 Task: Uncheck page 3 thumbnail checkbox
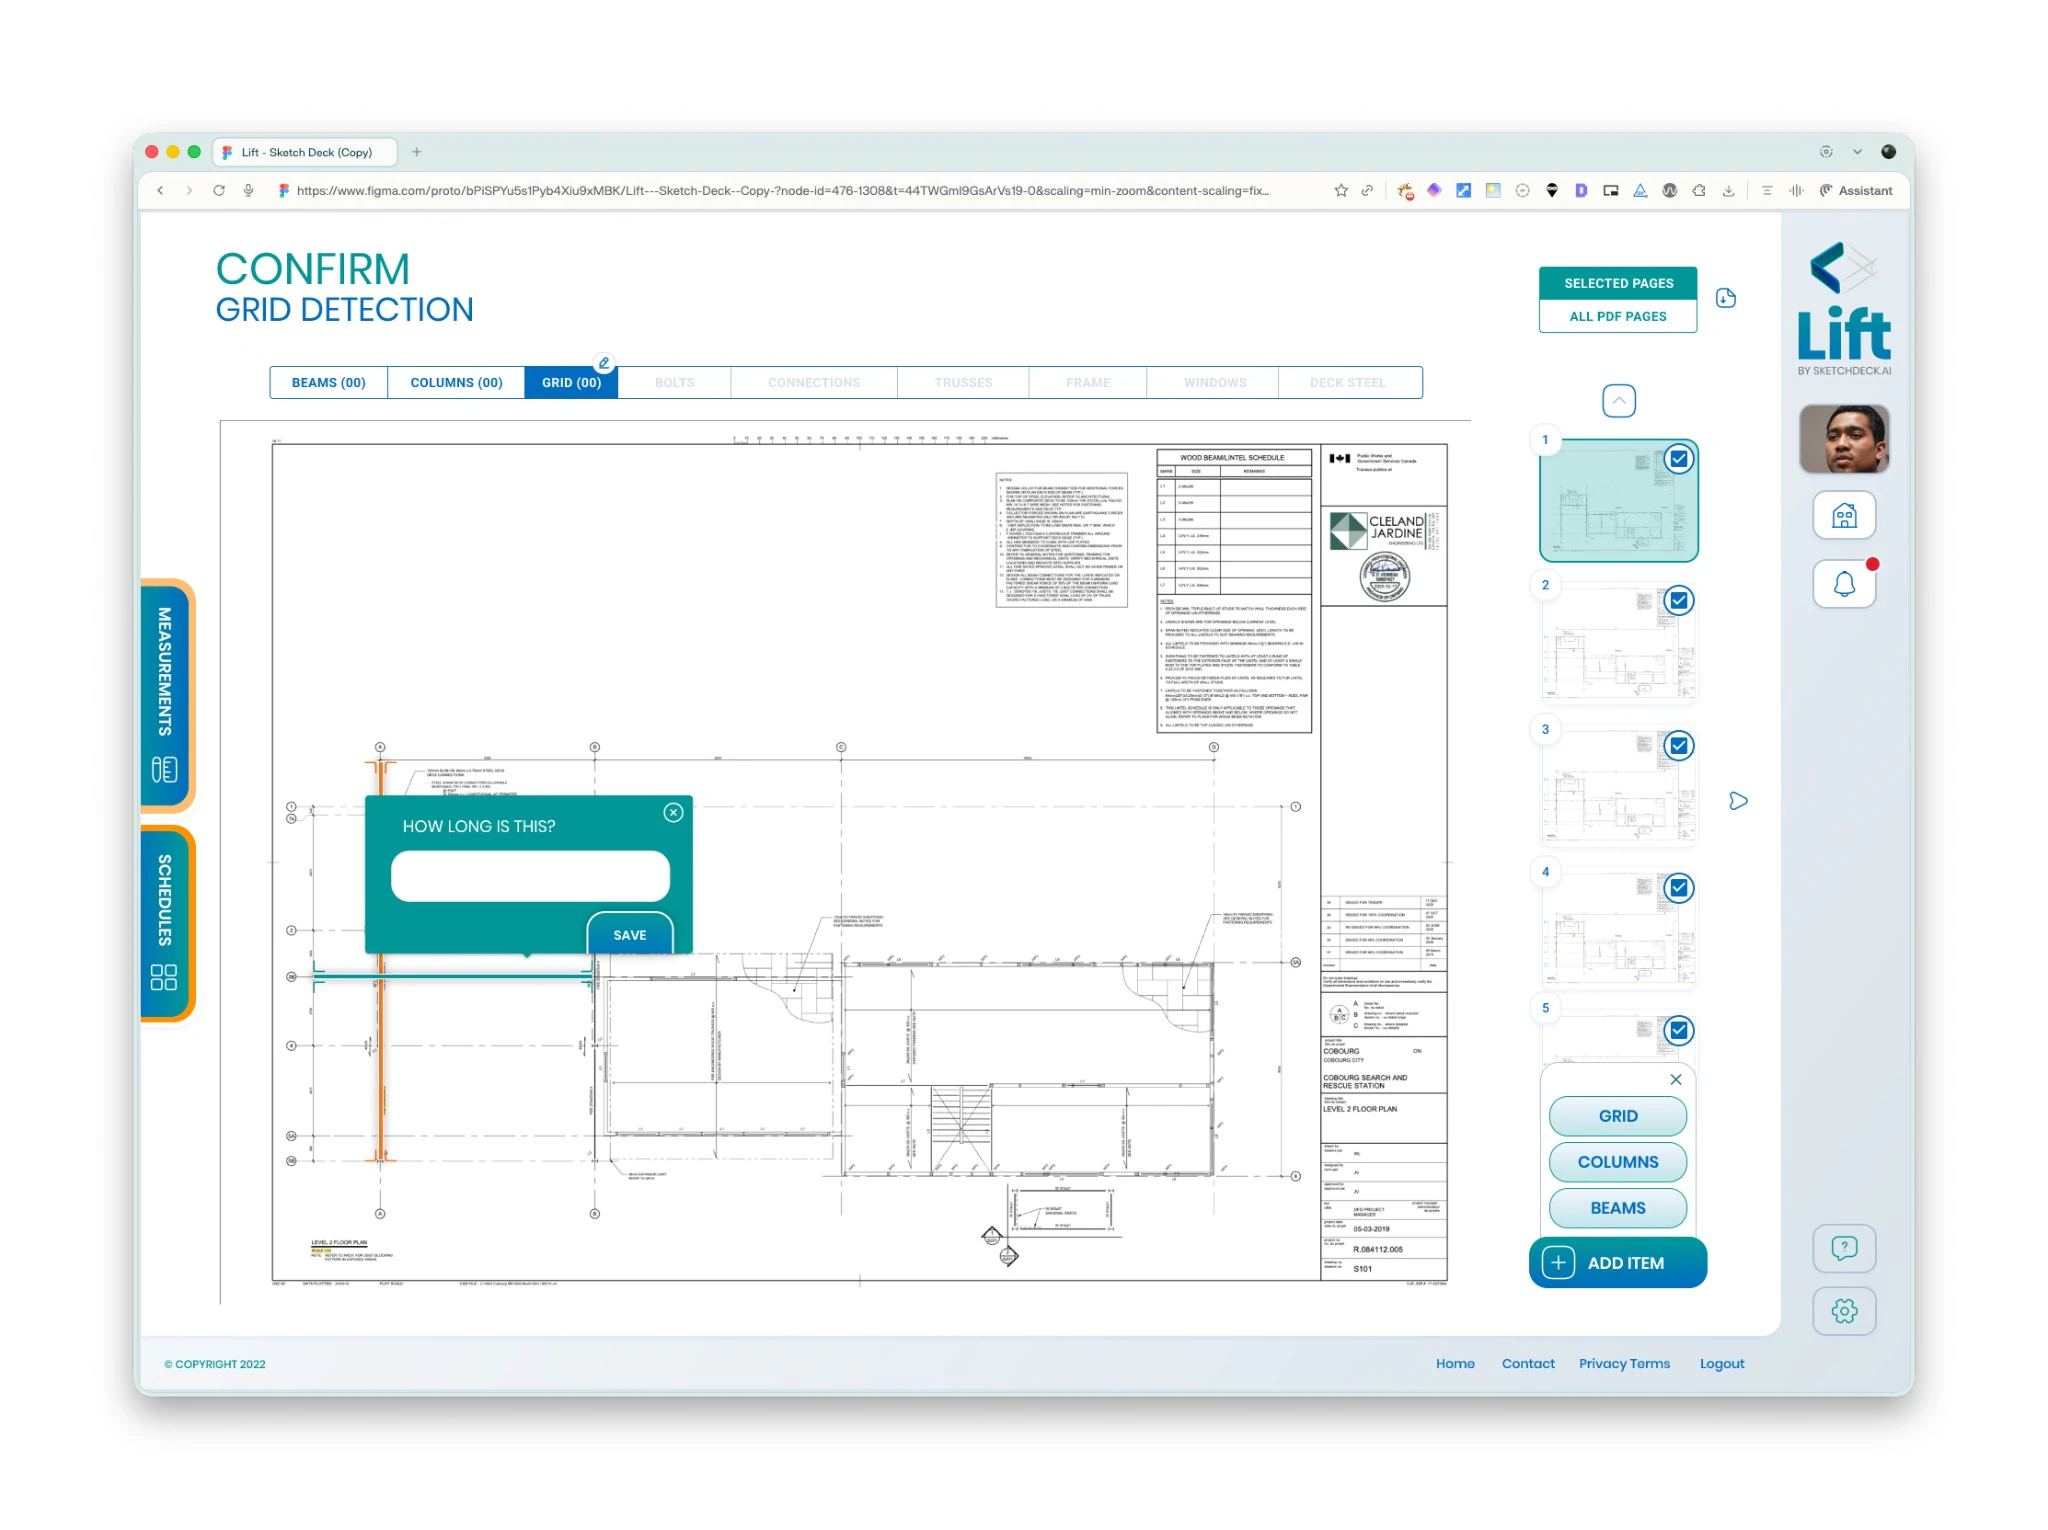pos(1679,745)
